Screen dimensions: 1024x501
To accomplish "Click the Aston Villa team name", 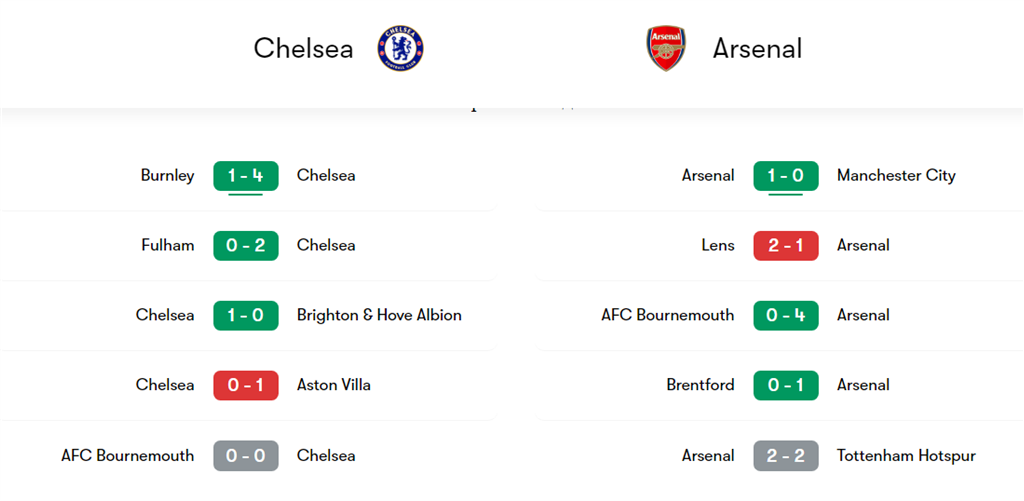I will point(334,385).
